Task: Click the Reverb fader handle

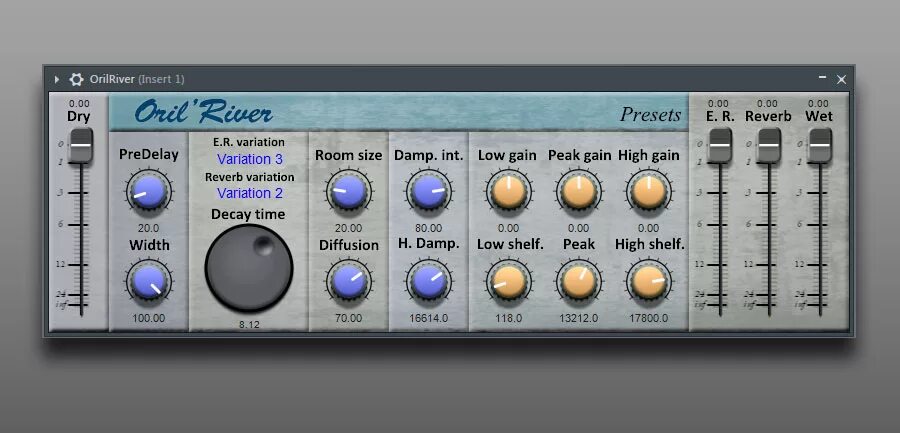Action: coord(769,145)
